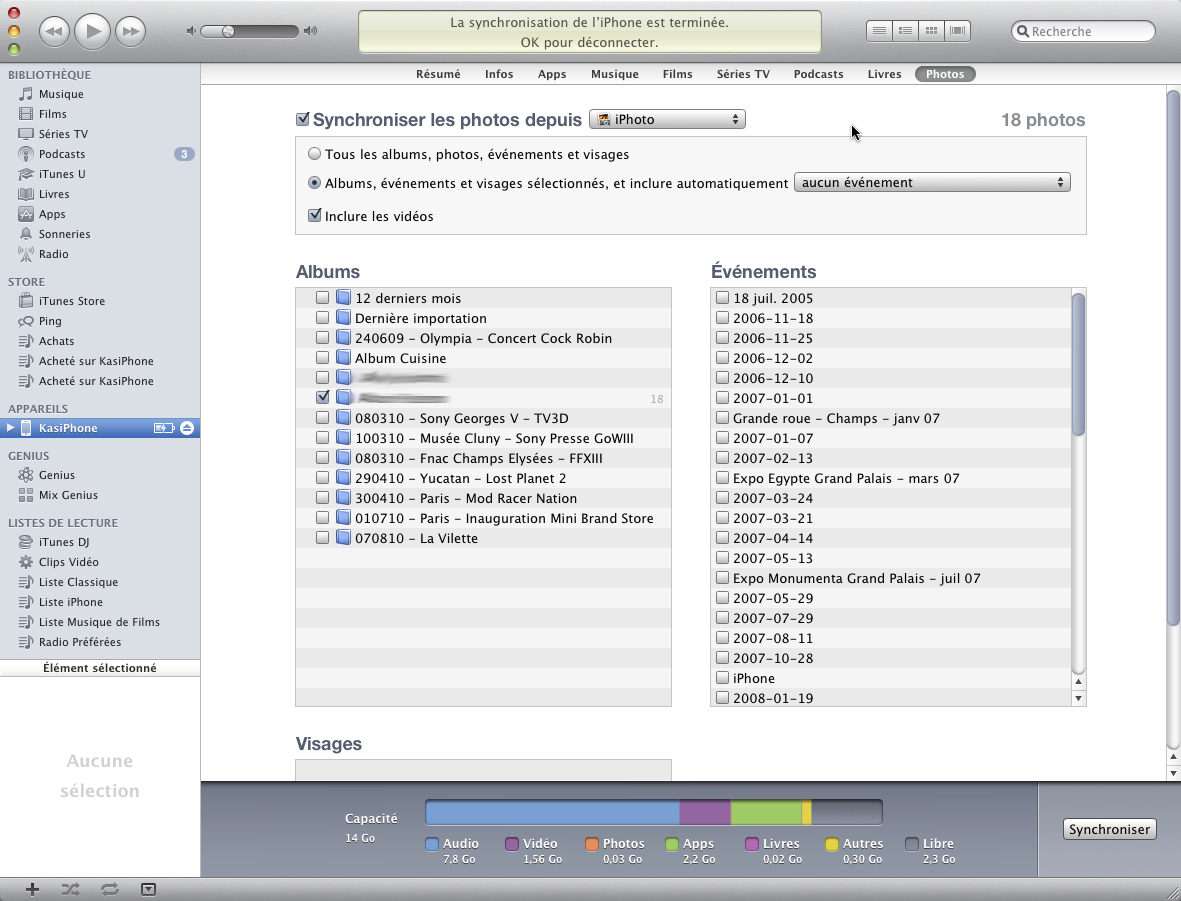Open aucun événement dropdown

click(932, 182)
